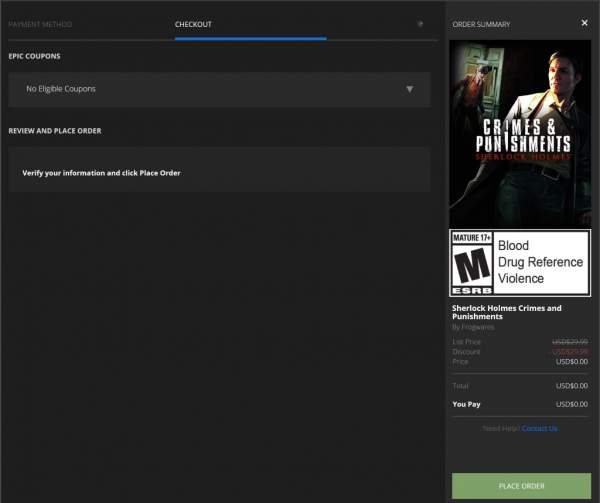The image size is (600, 503).
Task: Click the 'Violence' rating descriptor
Action: [521, 278]
